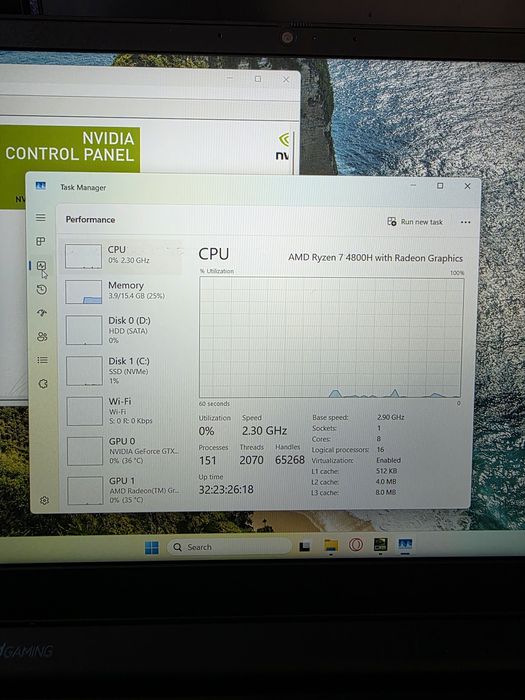Minimize the Task Manager window
Screen dimensions: 525x700
(413, 185)
